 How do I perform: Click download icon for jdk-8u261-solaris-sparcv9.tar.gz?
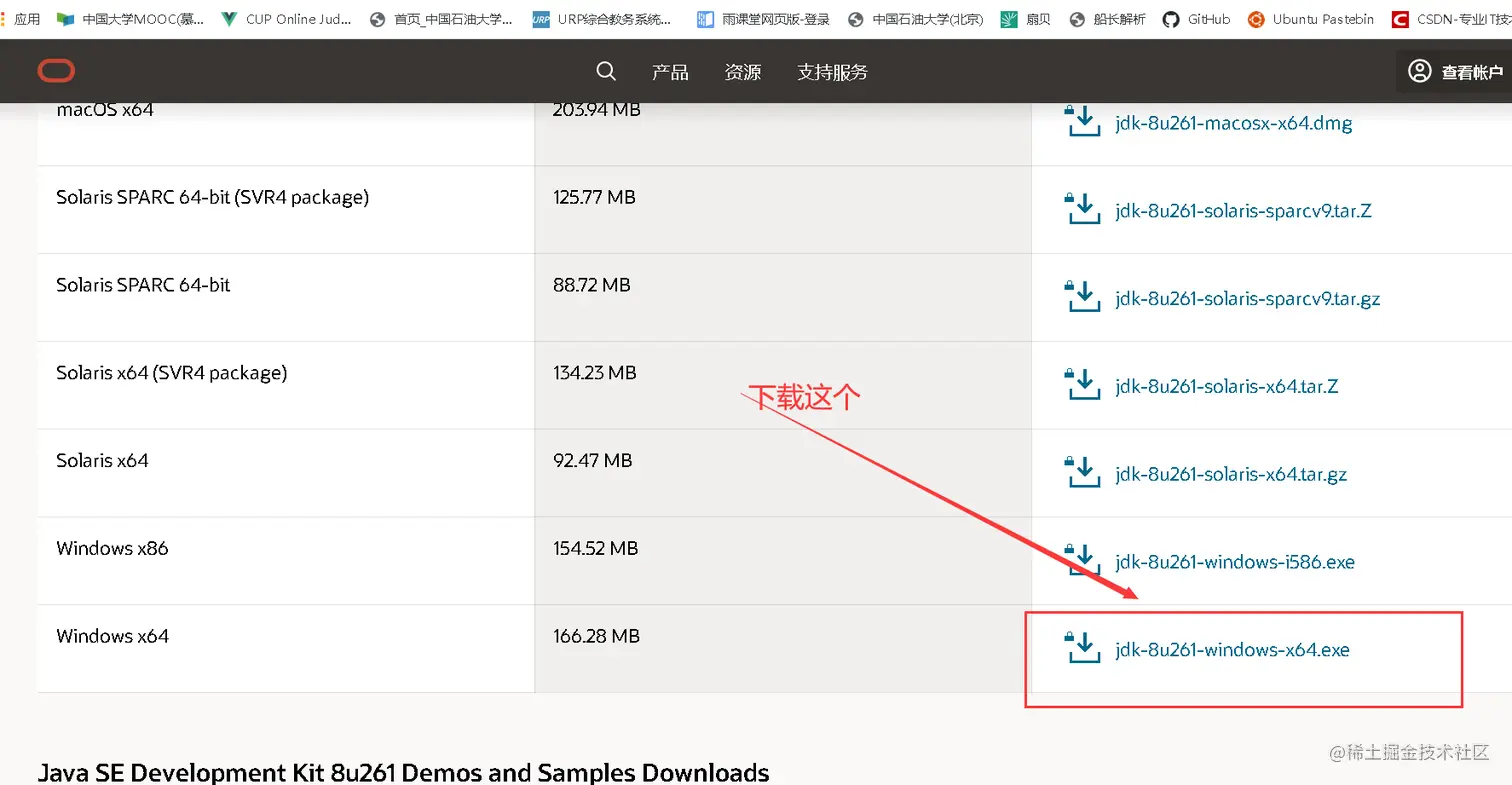pyautogui.click(x=1082, y=297)
